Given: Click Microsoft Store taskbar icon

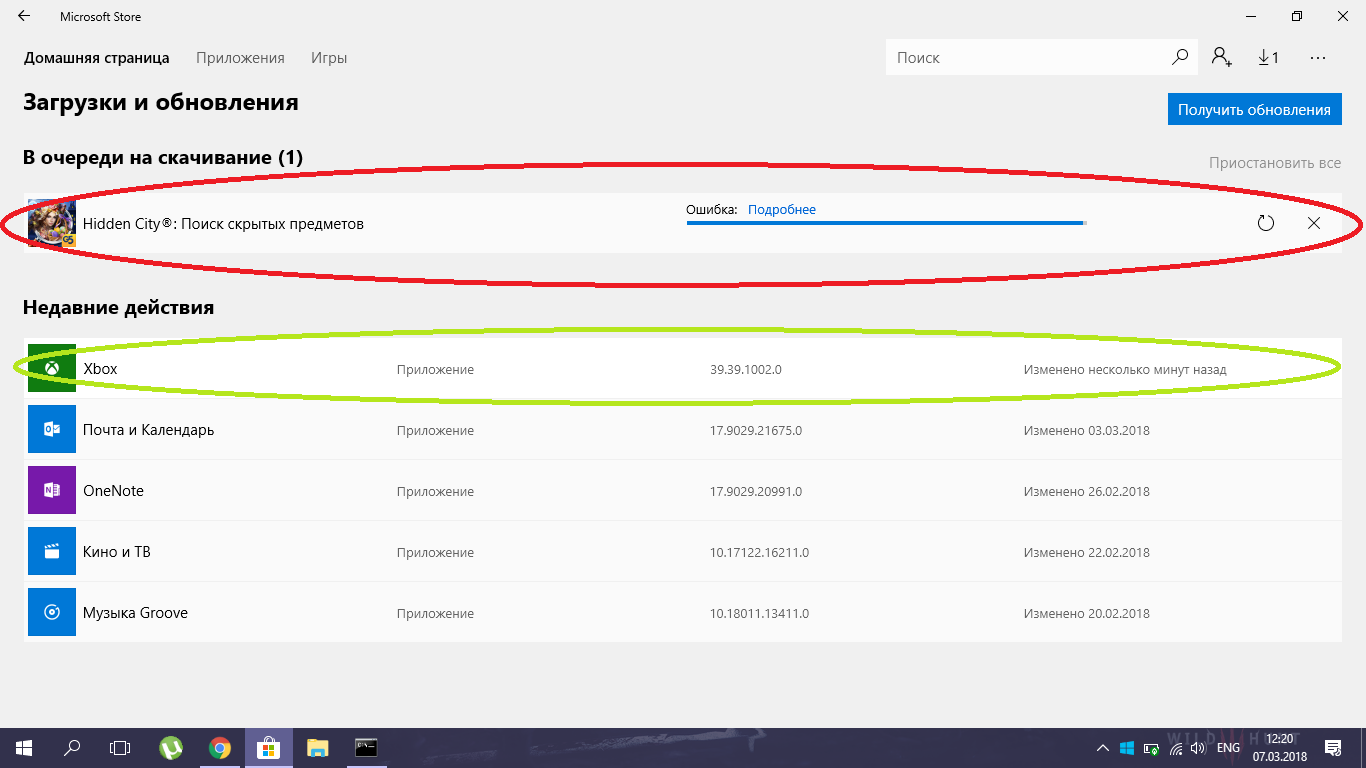Looking at the screenshot, I should [x=269, y=748].
